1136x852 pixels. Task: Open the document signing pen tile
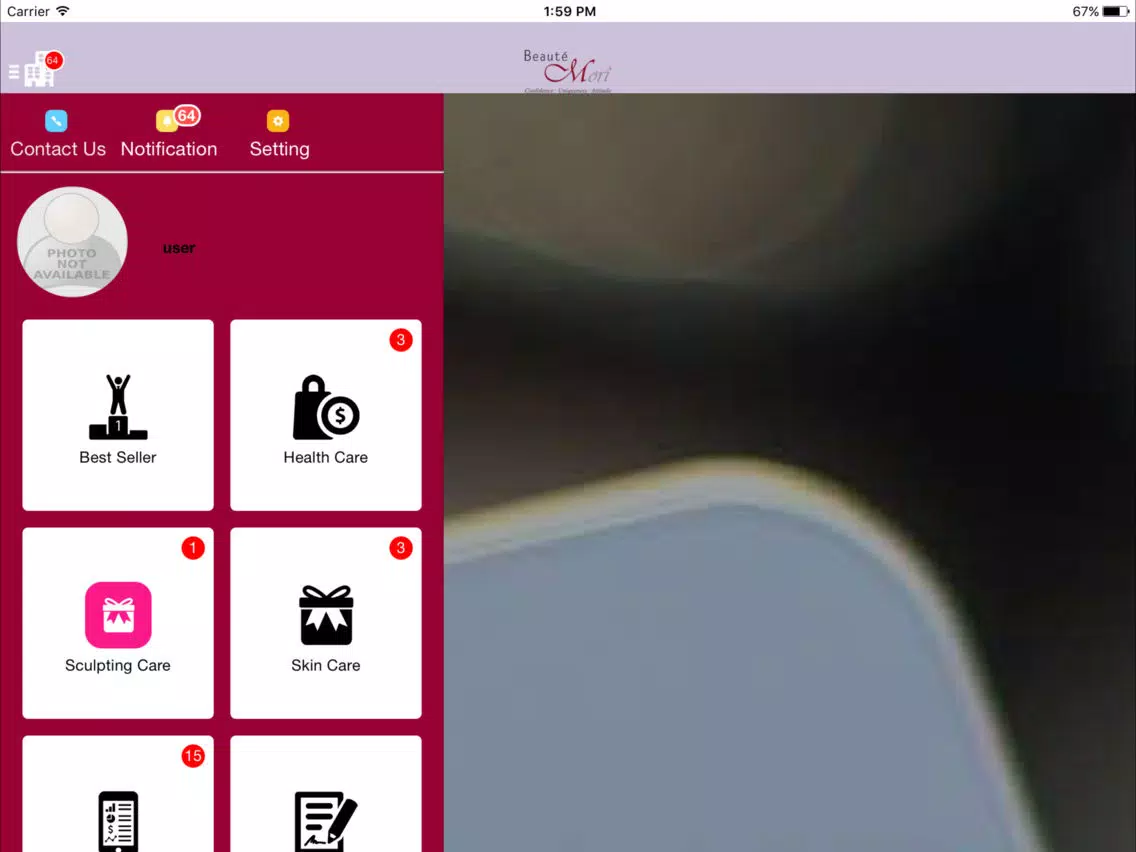pyautogui.click(x=326, y=794)
